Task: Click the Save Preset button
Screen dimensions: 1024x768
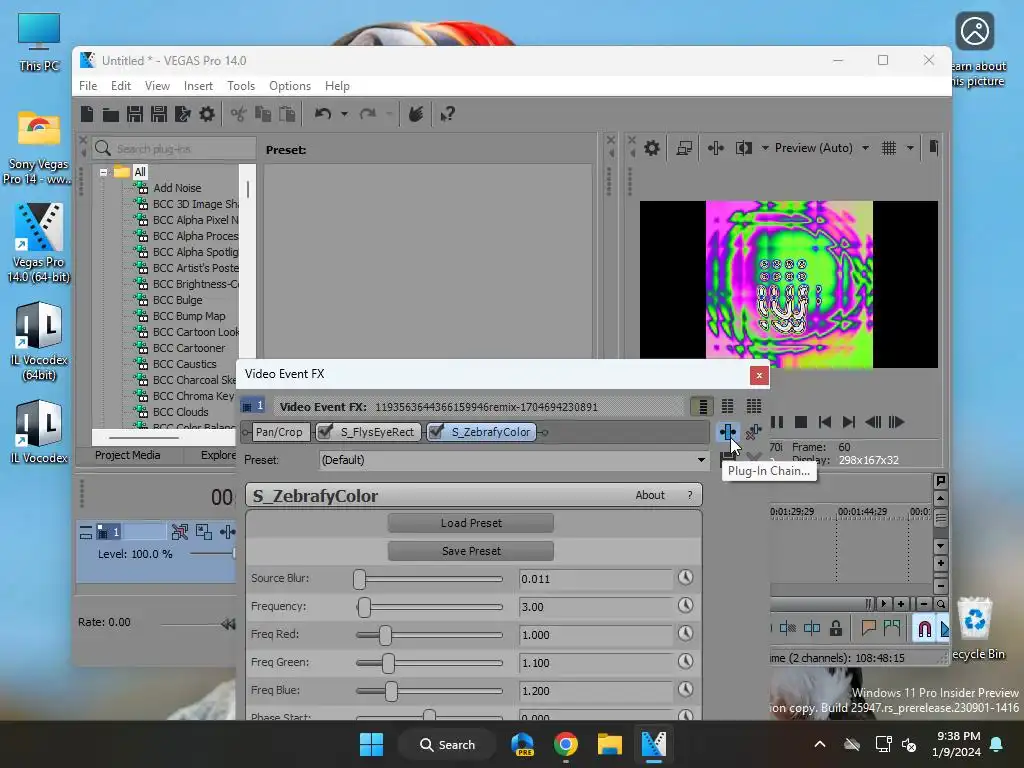Action: point(471,551)
